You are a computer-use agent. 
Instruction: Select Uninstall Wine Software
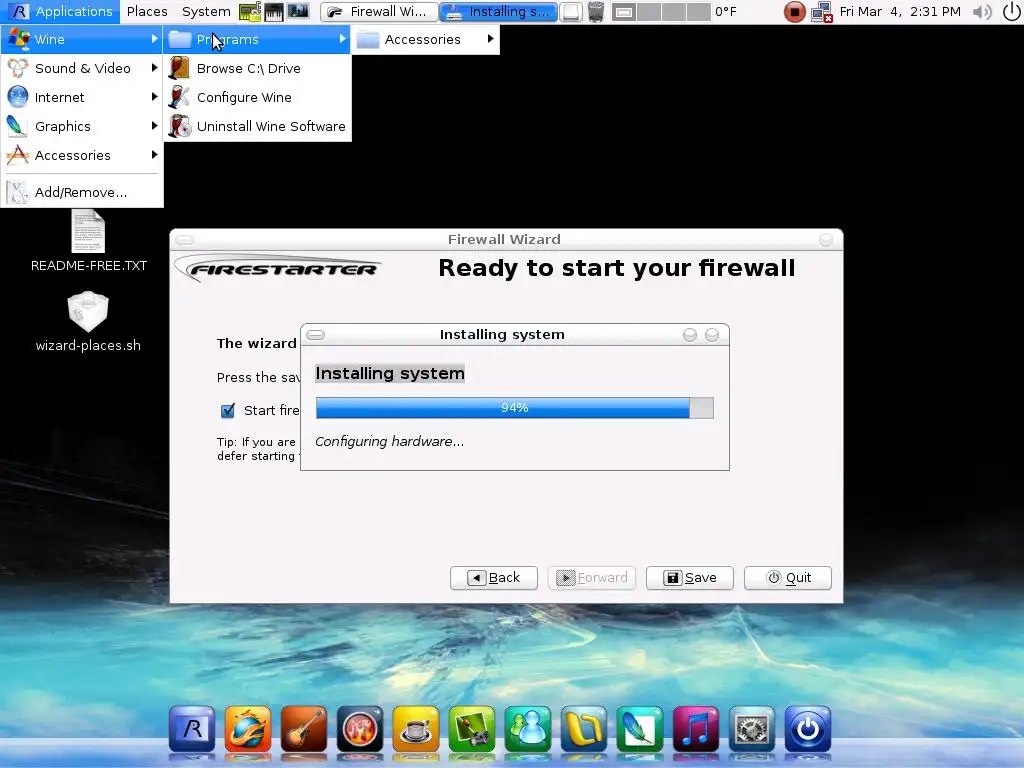(x=257, y=126)
